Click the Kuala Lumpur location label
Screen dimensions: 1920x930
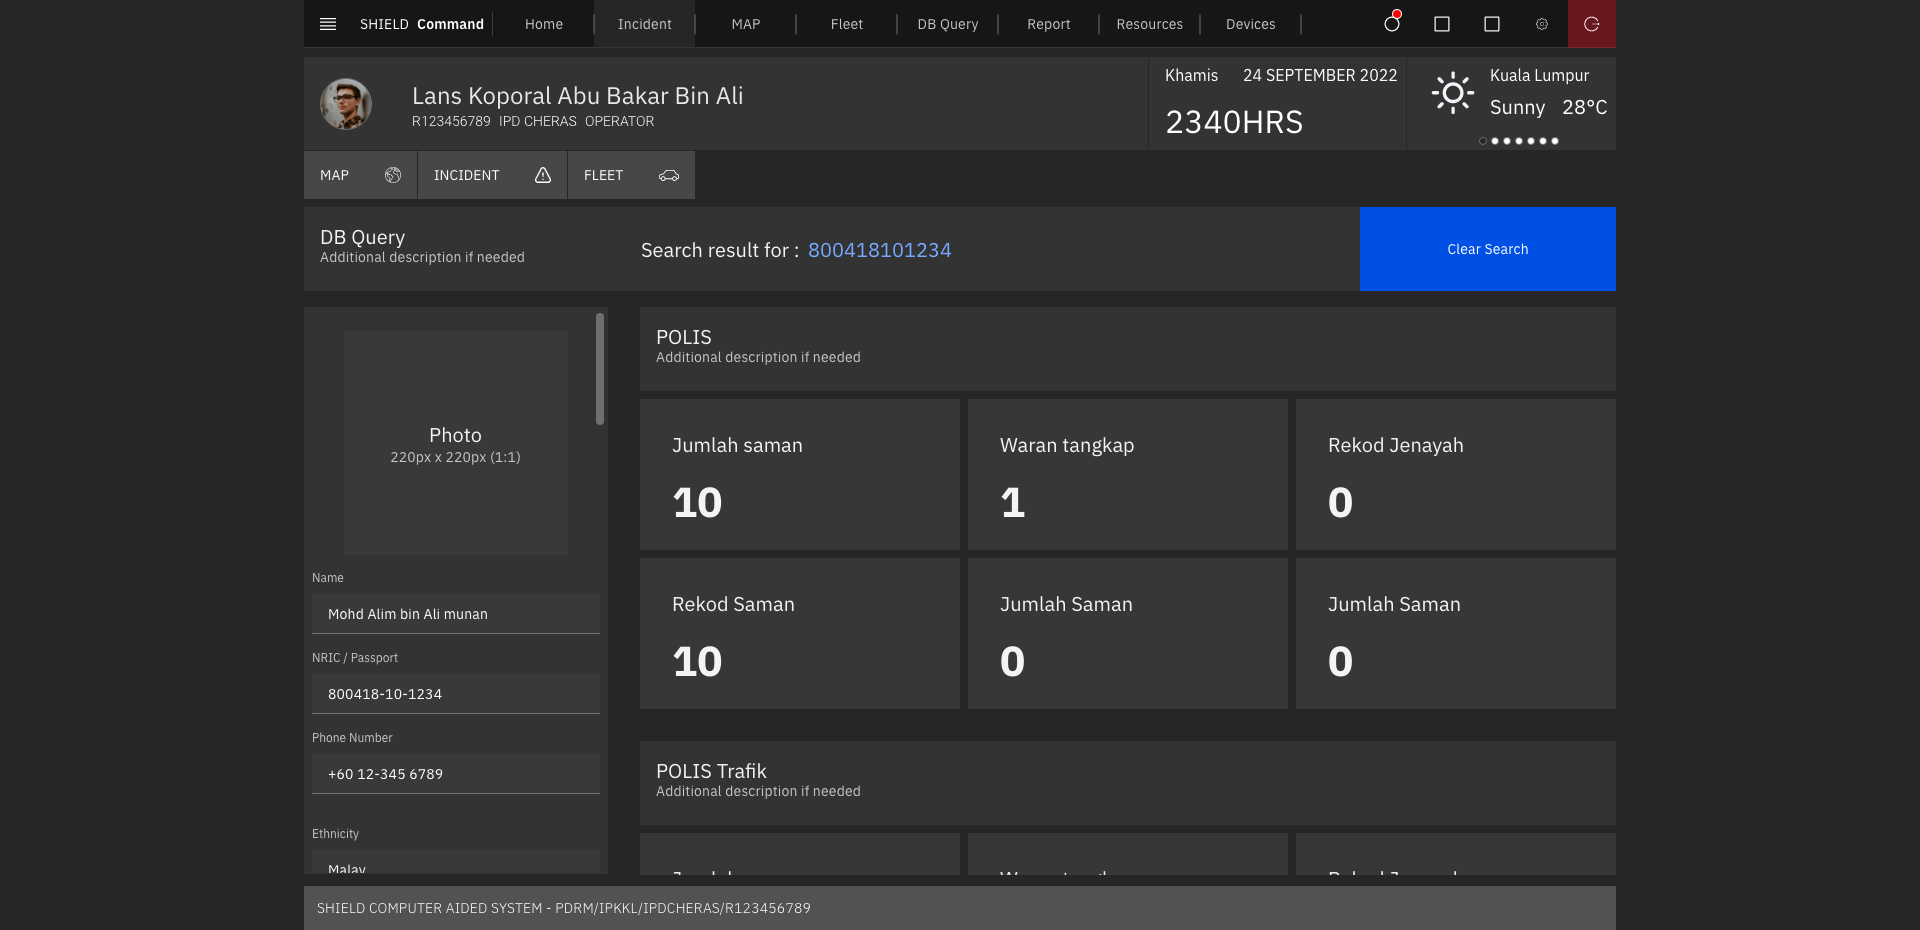tap(1539, 75)
